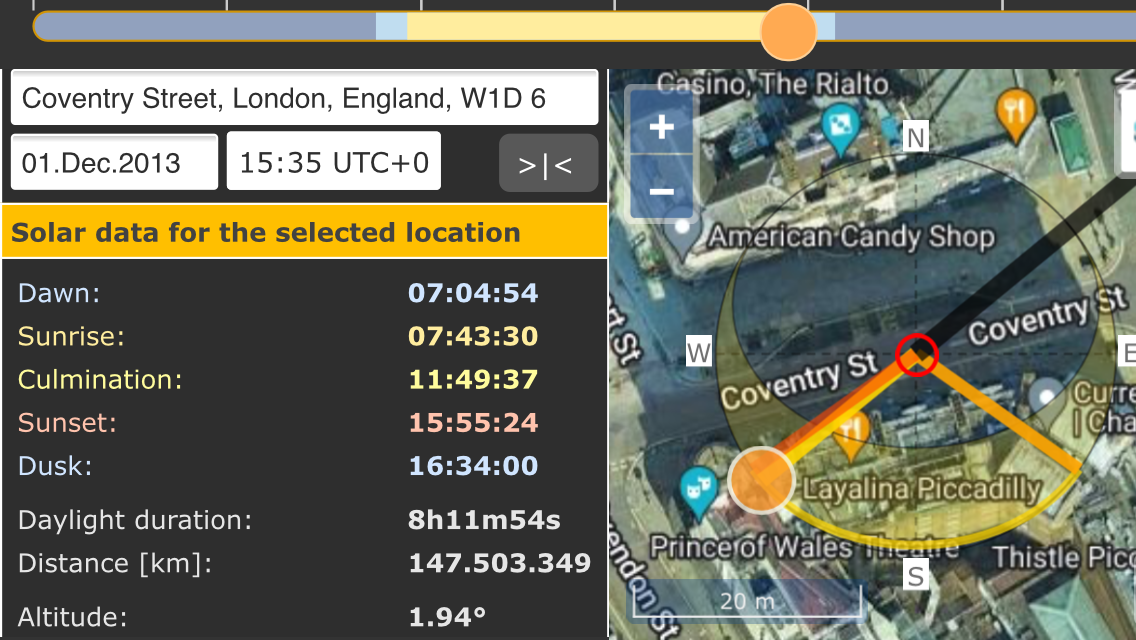The width and height of the screenshot is (1136, 640).
Task: Click the distance value 147.503.349
Action: coord(499,563)
